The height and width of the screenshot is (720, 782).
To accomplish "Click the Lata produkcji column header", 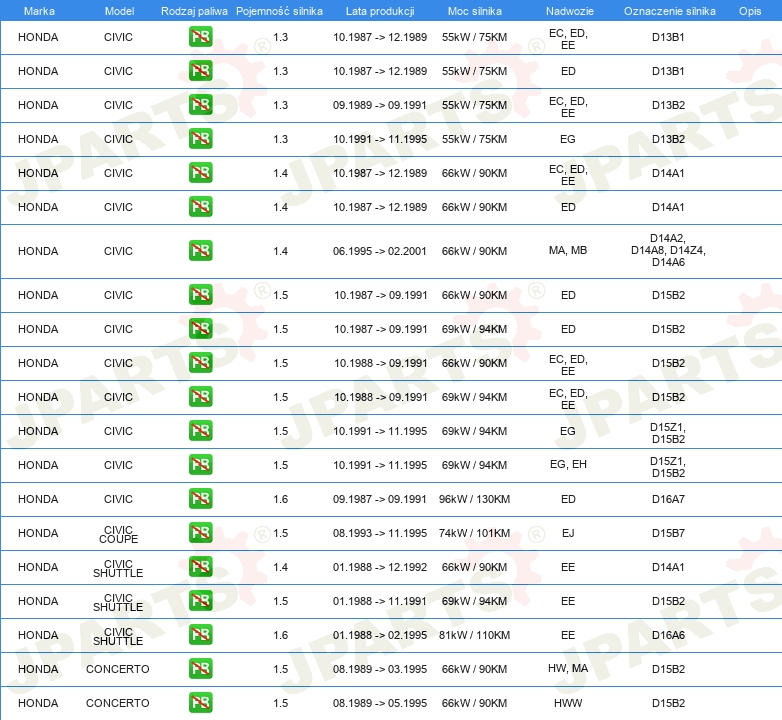I will click(380, 11).
